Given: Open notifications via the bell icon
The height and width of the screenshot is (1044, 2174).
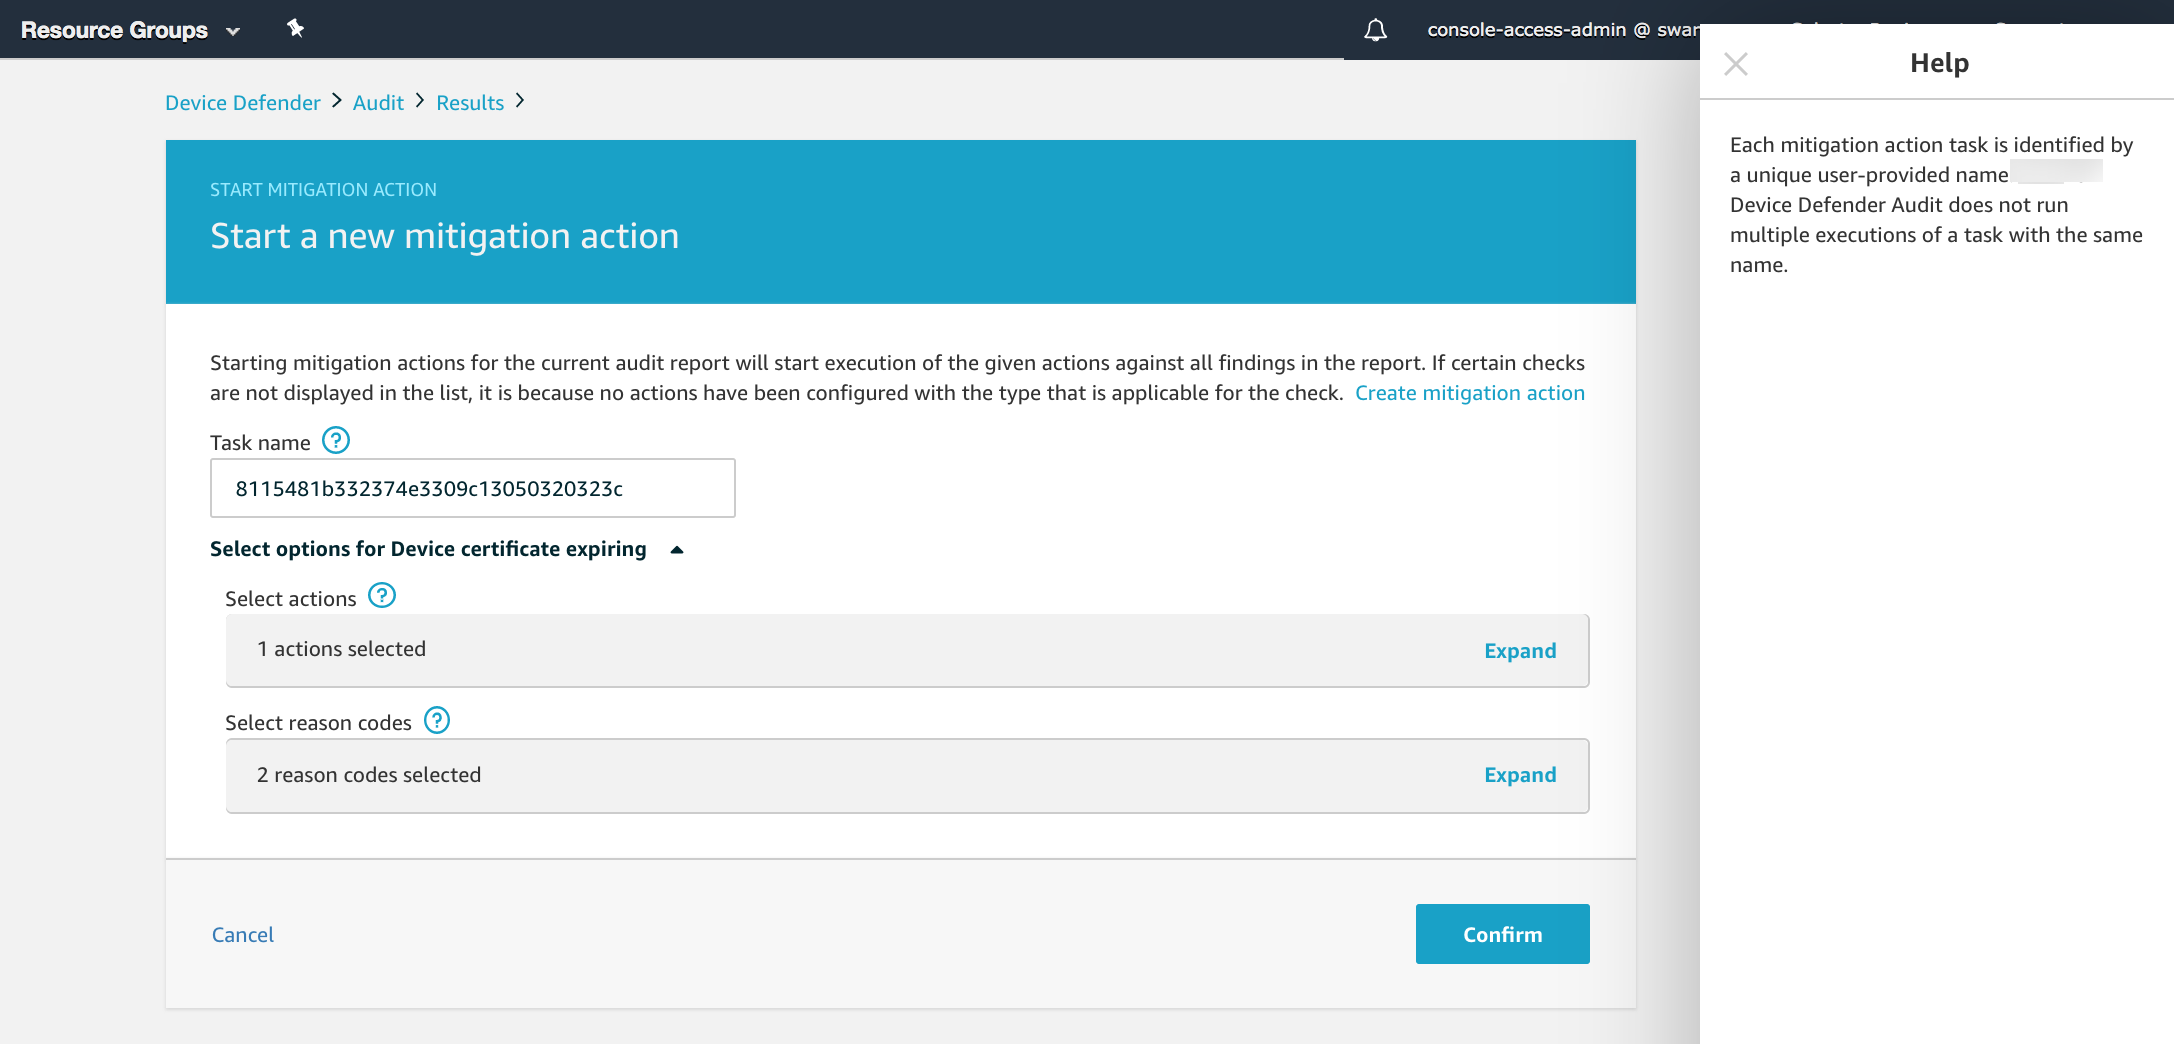Looking at the screenshot, I should (x=1375, y=30).
